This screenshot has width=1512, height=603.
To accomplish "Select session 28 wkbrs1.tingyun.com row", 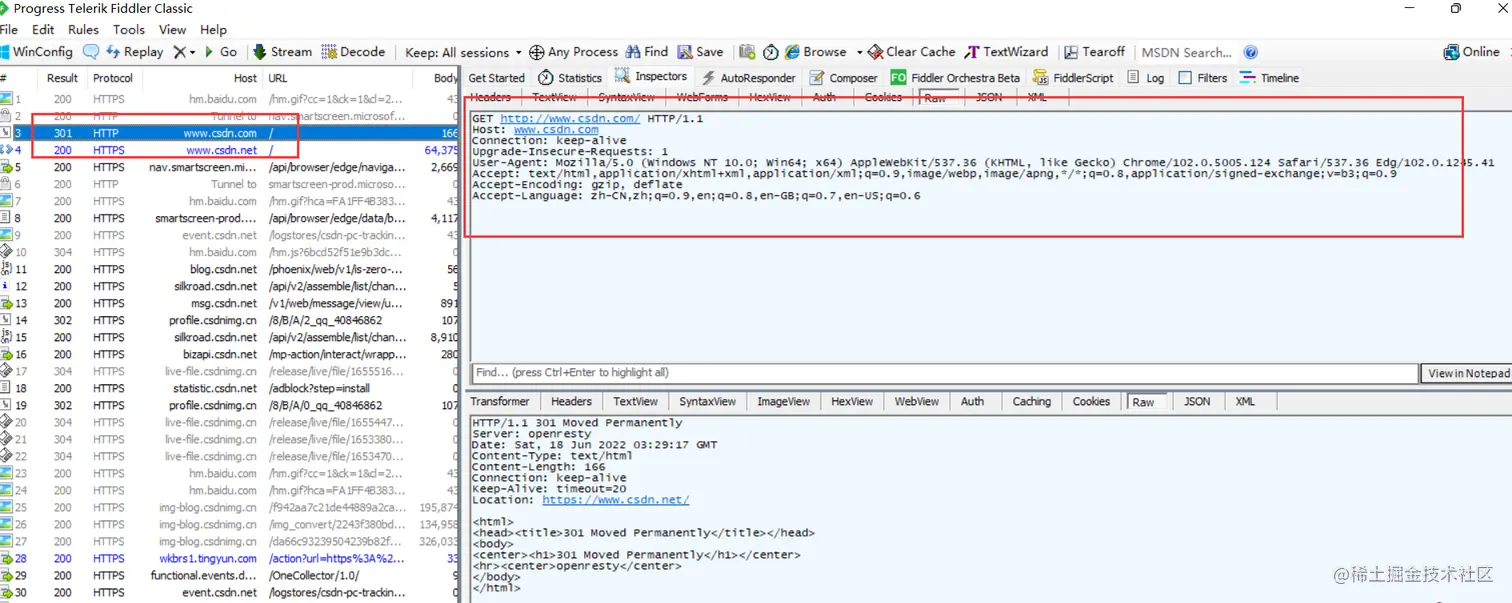I will (230, 558).
